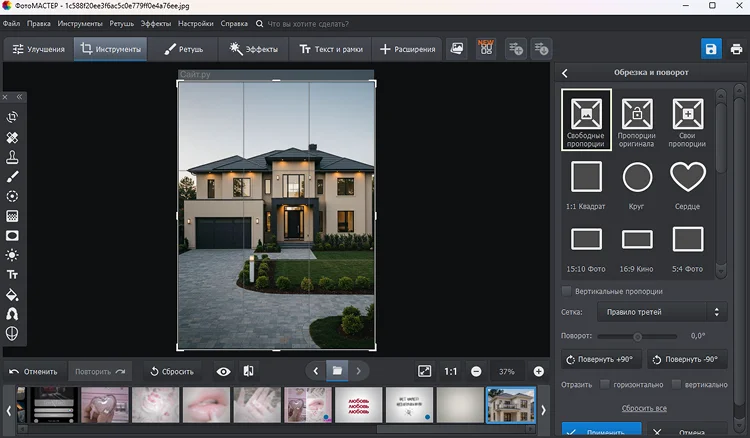Screen dimensions: 750x438
Task: Select the vignette tool in left sidebar
Action: coord(12,236)
